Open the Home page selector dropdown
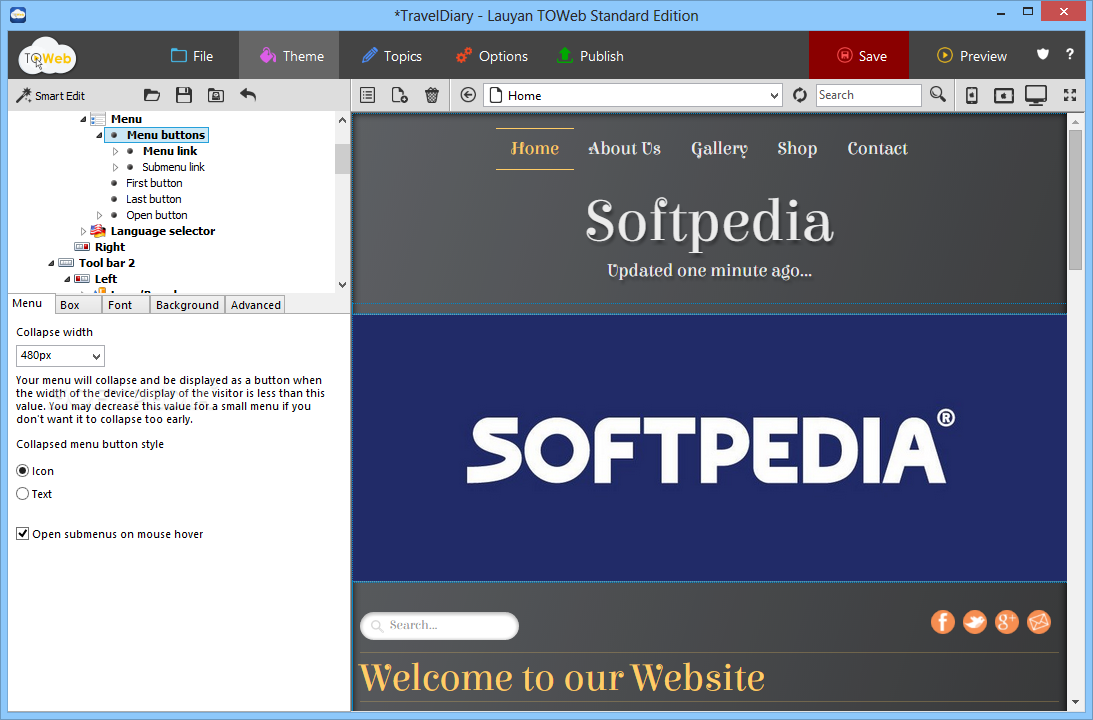The width and height of the screenshot is (1093, 720). click(x=633, y=95)
